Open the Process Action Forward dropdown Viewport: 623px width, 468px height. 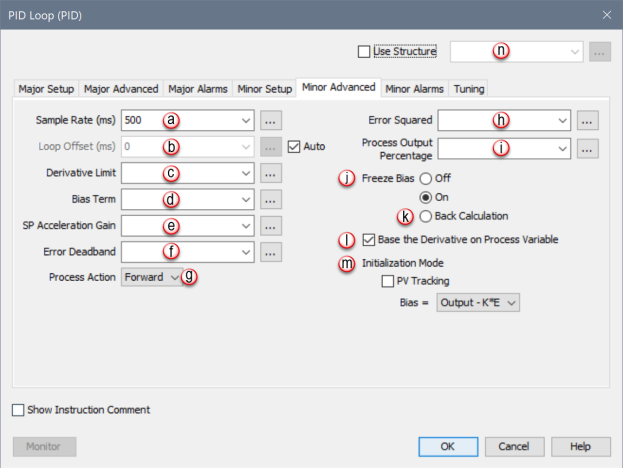150,277
